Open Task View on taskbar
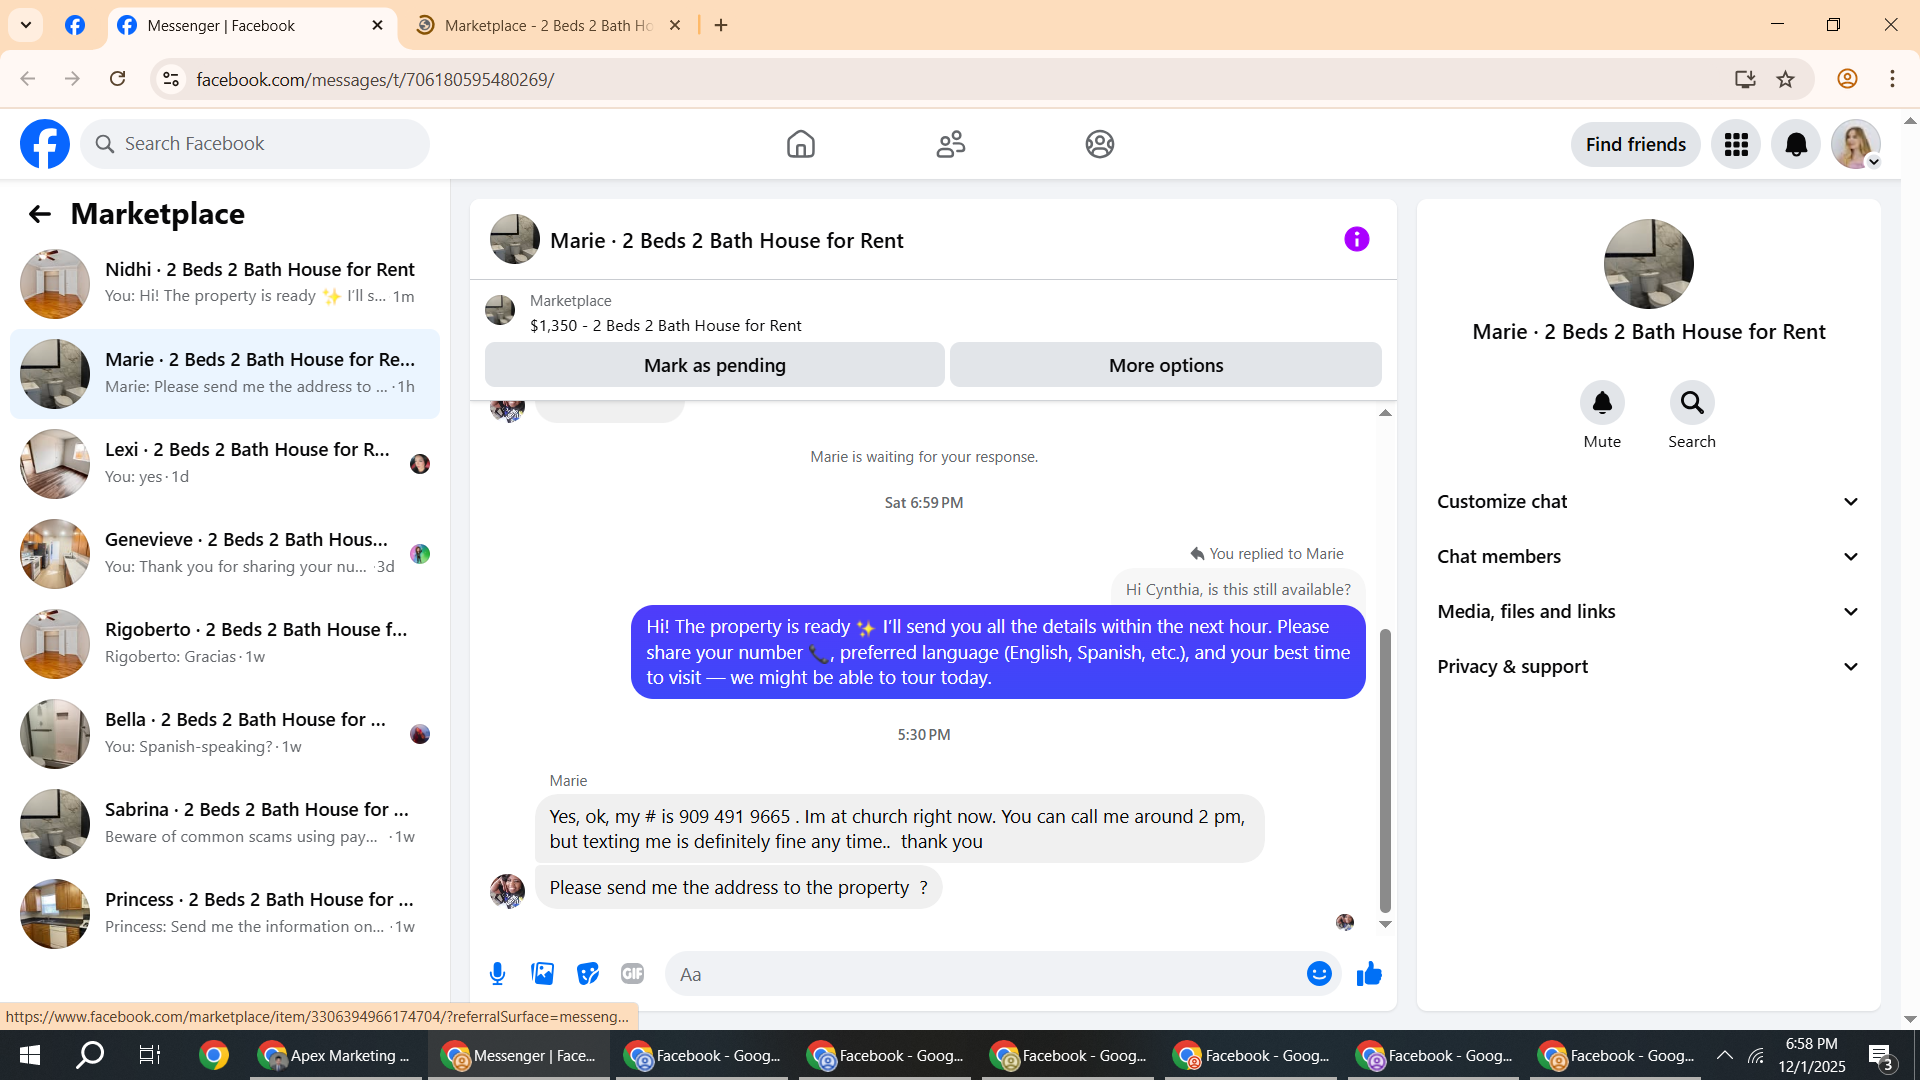 pos(150,1055)
